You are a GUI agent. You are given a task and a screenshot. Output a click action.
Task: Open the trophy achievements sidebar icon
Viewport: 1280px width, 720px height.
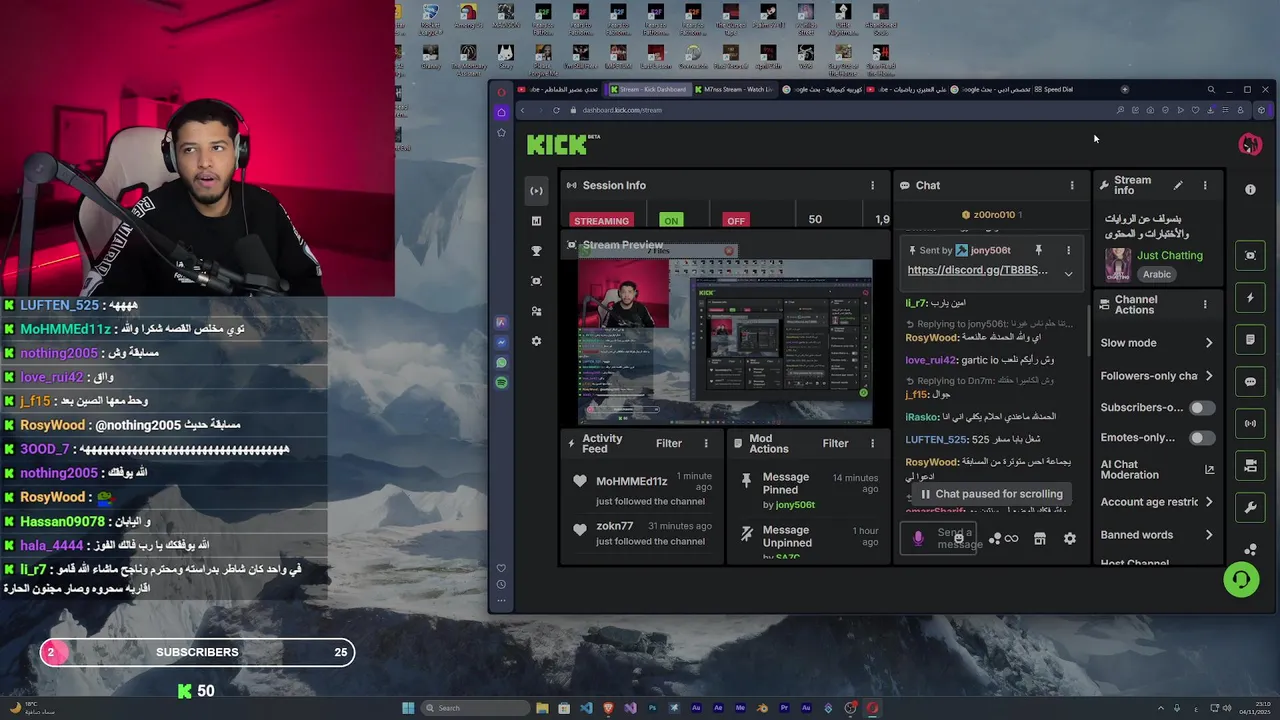point(536,251)
